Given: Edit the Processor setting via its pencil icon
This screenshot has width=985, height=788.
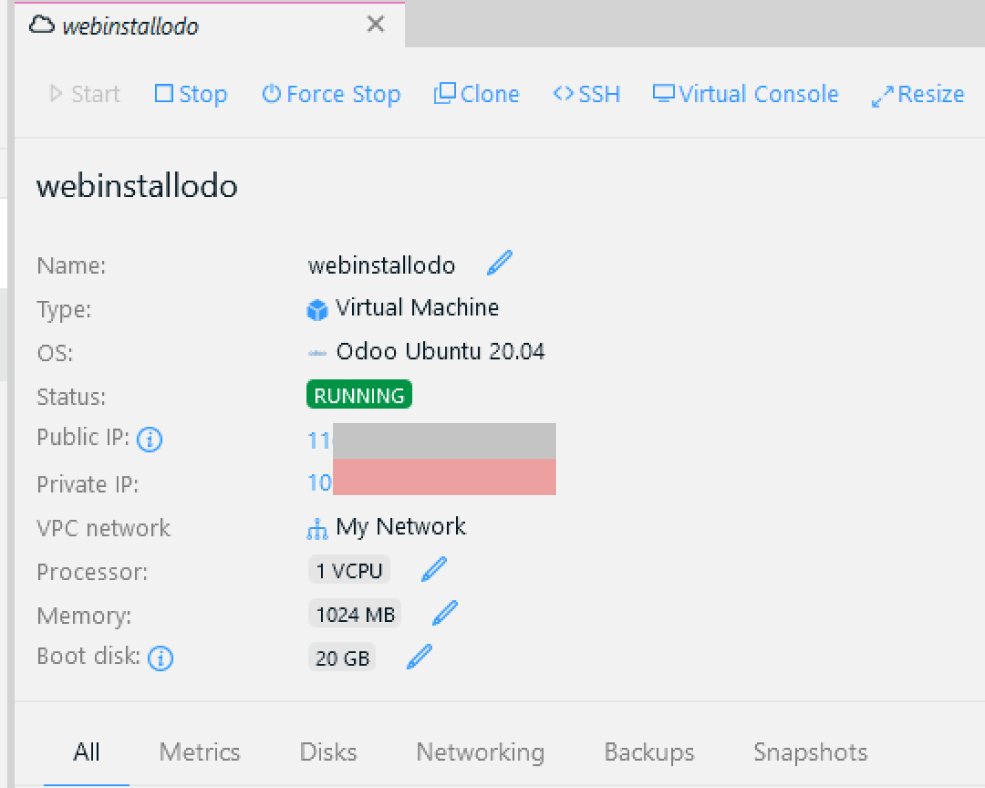Looking at the screenshot, I should (433, 568).
